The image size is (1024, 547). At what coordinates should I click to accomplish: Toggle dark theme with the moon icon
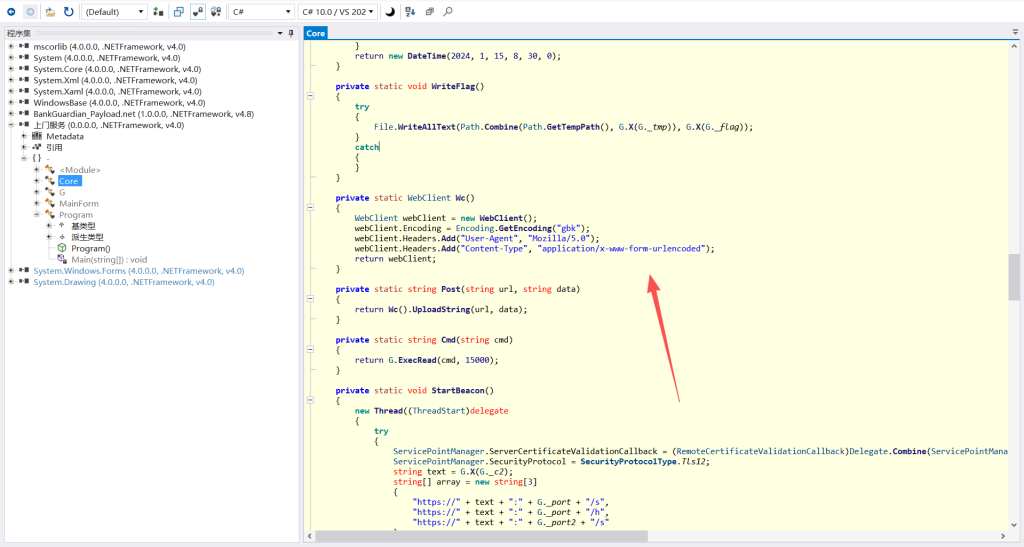[x=390, y=12]
